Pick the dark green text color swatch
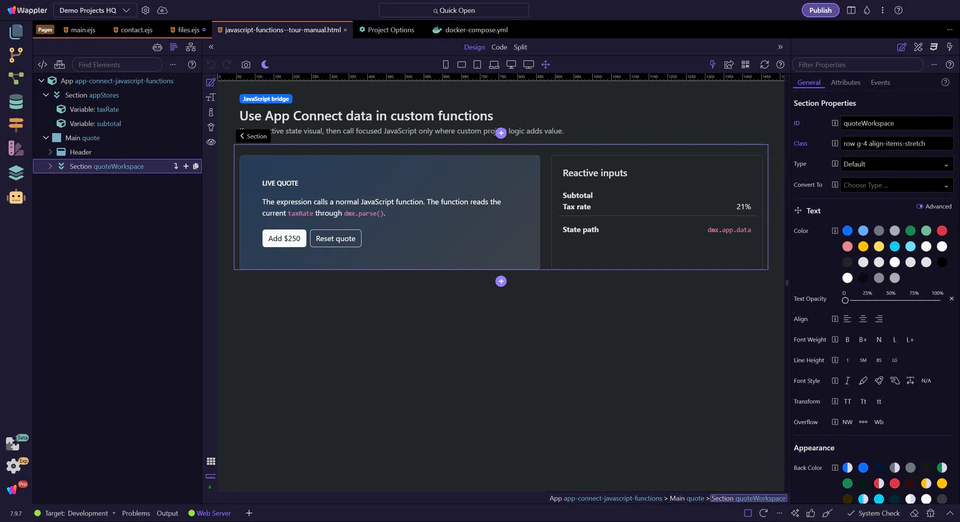The image size is (960, 522). pyautogui.click(x=910, y=231)
